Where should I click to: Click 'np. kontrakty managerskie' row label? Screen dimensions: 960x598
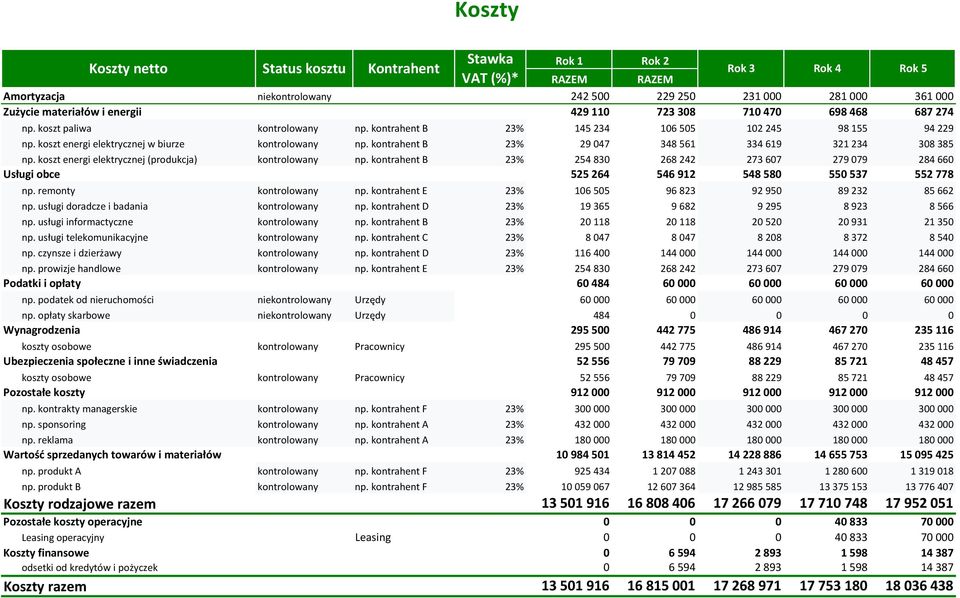(x=80, y=409)
